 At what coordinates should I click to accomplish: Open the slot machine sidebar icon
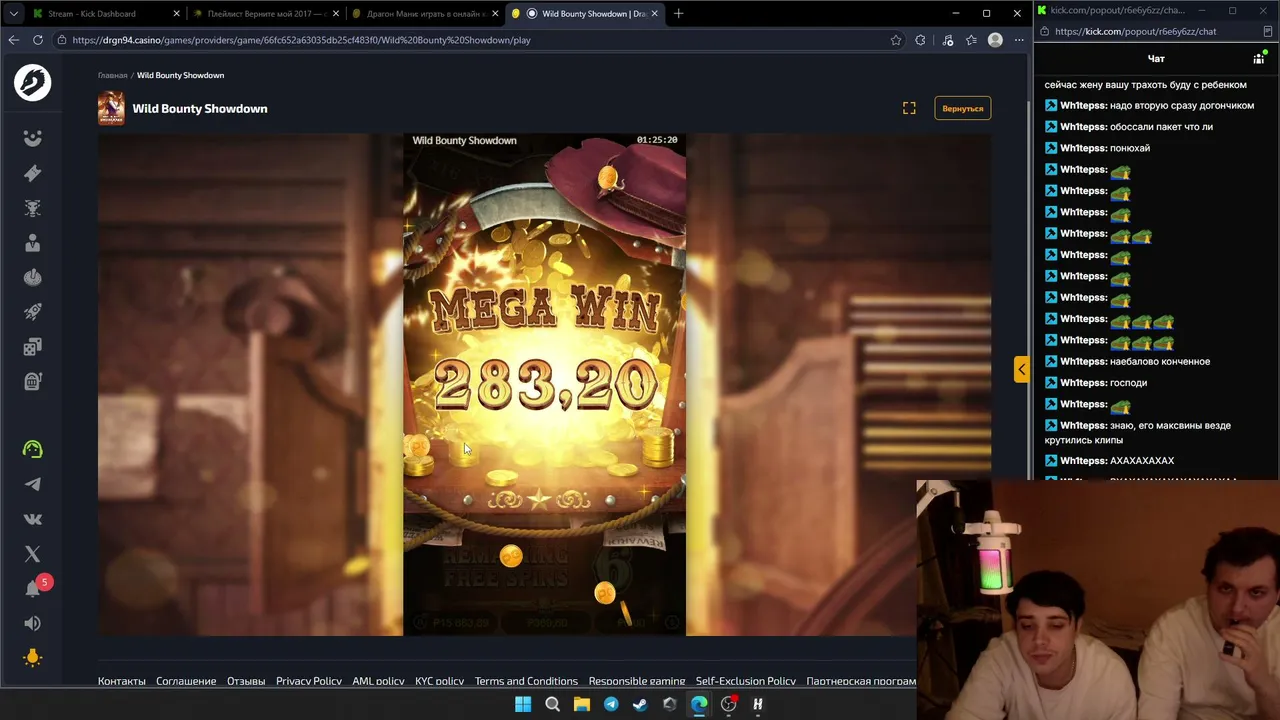33,381
